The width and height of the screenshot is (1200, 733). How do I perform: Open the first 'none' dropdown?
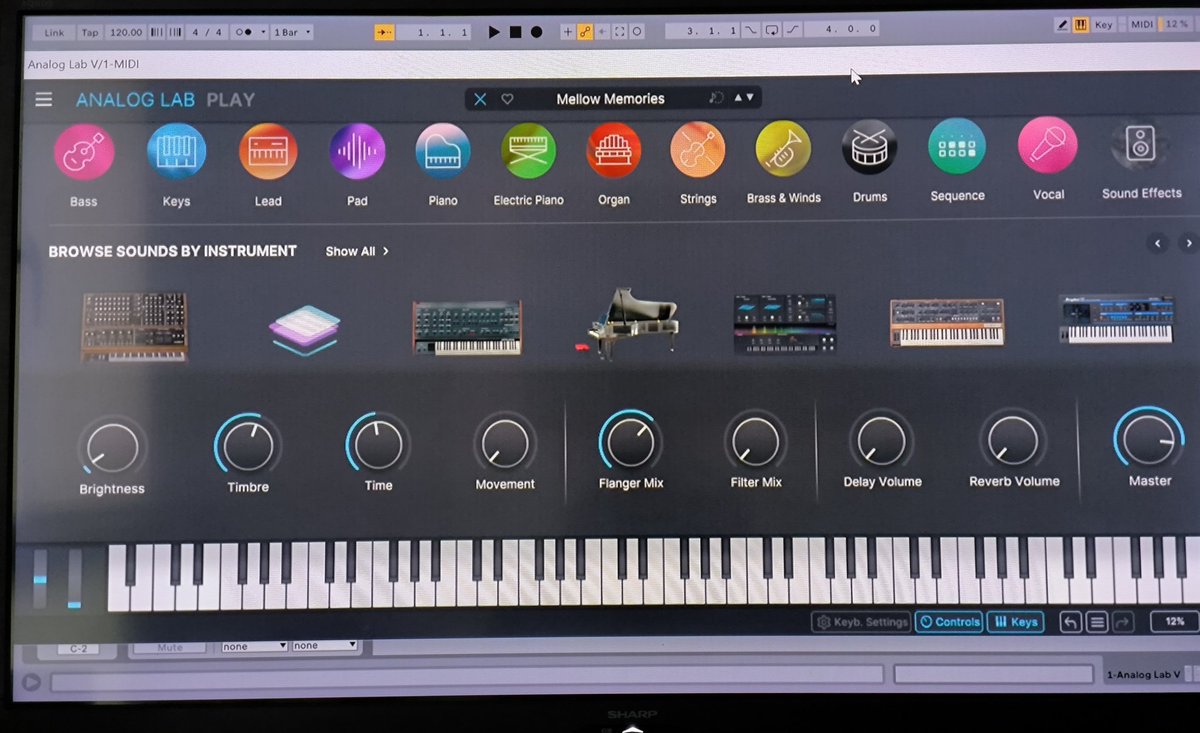tap(255, 646)
